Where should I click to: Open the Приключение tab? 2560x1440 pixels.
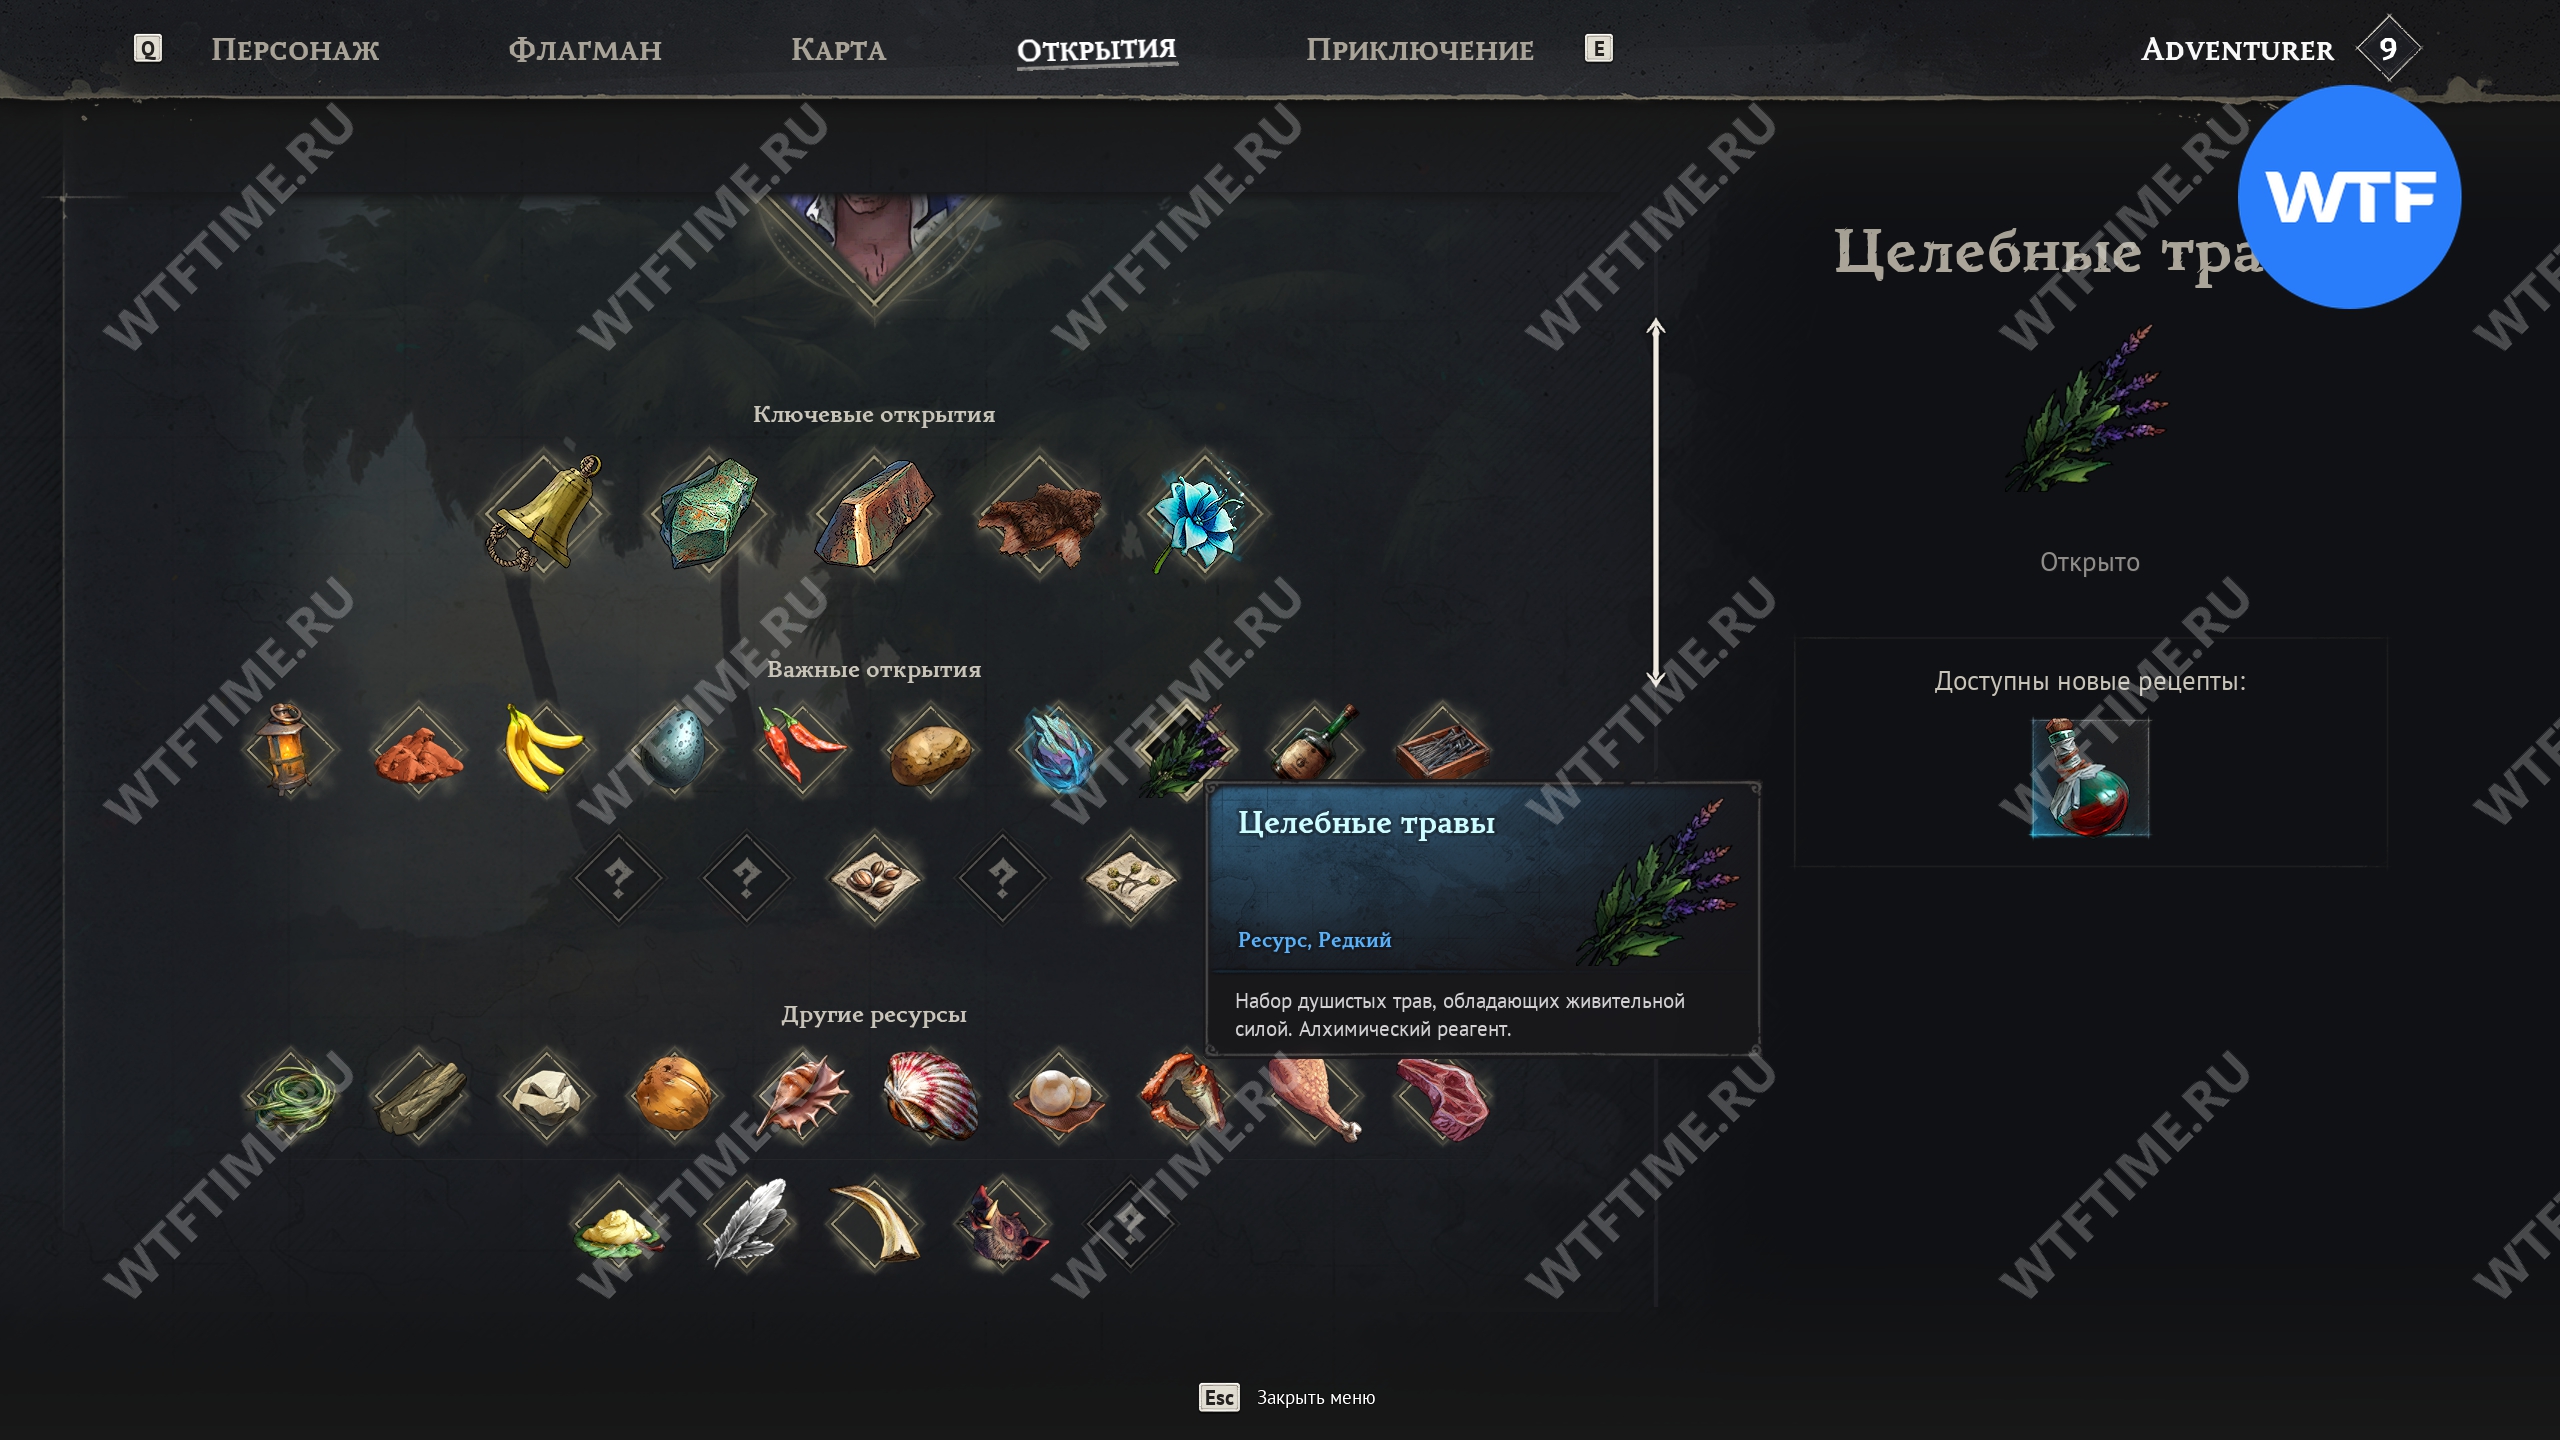pos(1419,49)
